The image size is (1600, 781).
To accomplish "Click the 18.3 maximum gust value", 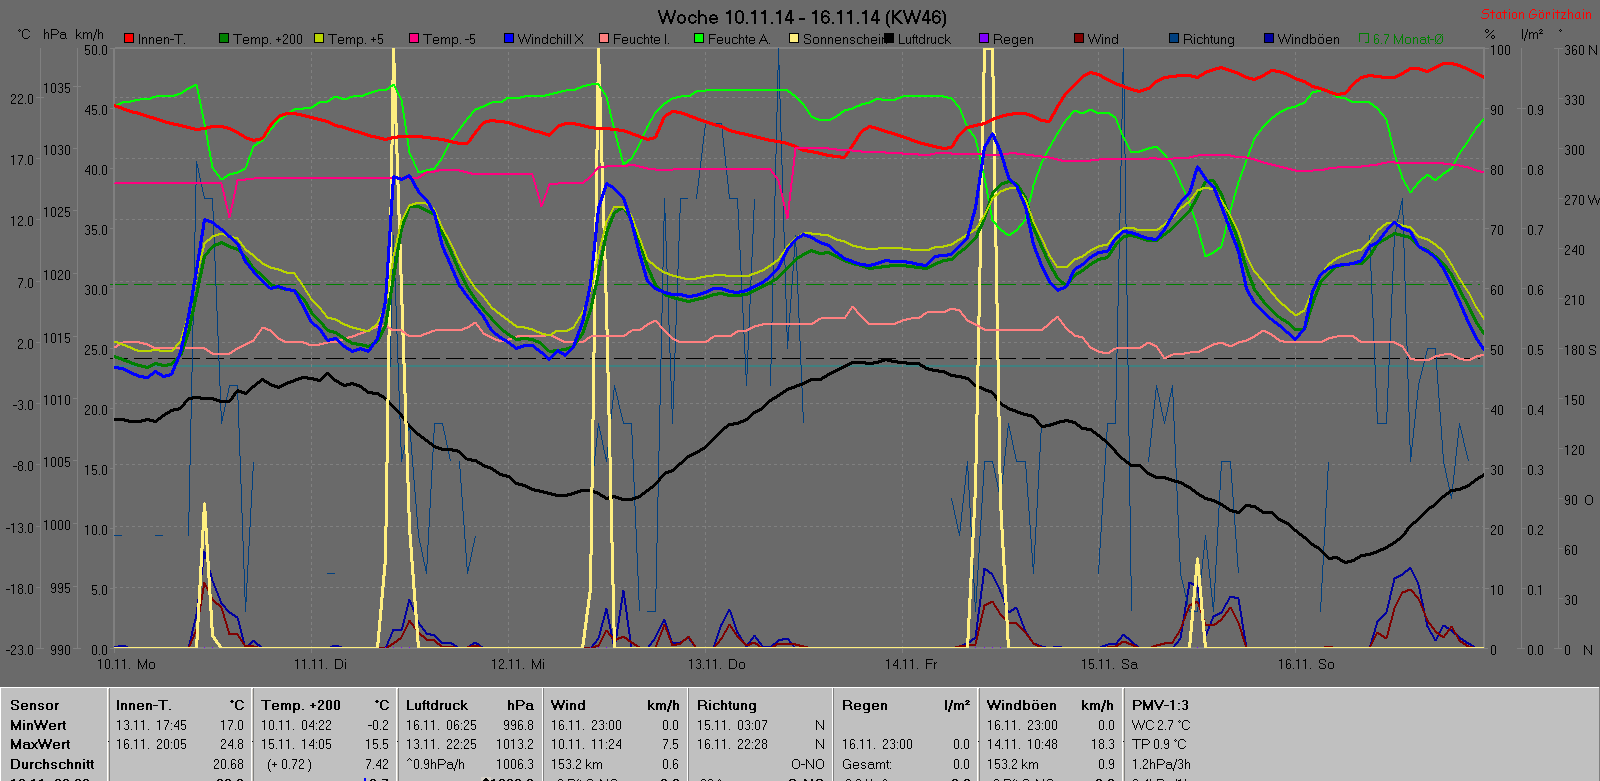I will click(x=1103, y=744).
